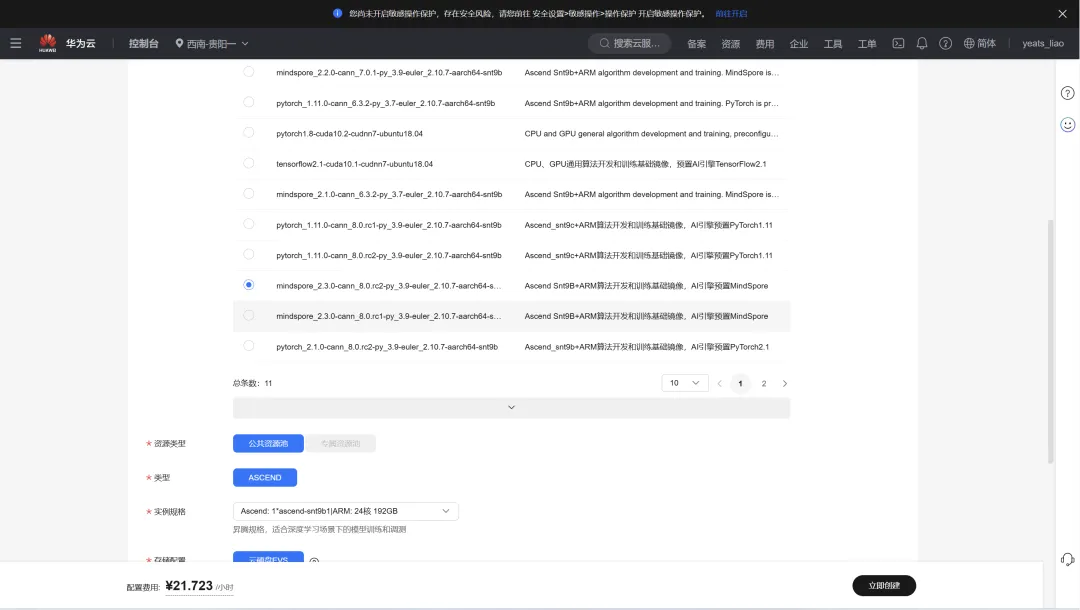The image size is (1080, 610).
Task: Open the 费用 menu in top bar
Action: (764, 44)
